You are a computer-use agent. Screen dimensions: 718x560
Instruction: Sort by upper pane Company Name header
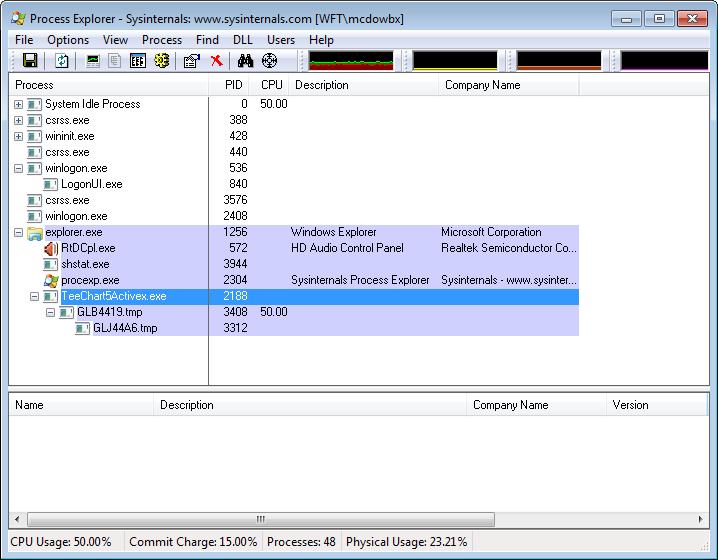(509, 85)
